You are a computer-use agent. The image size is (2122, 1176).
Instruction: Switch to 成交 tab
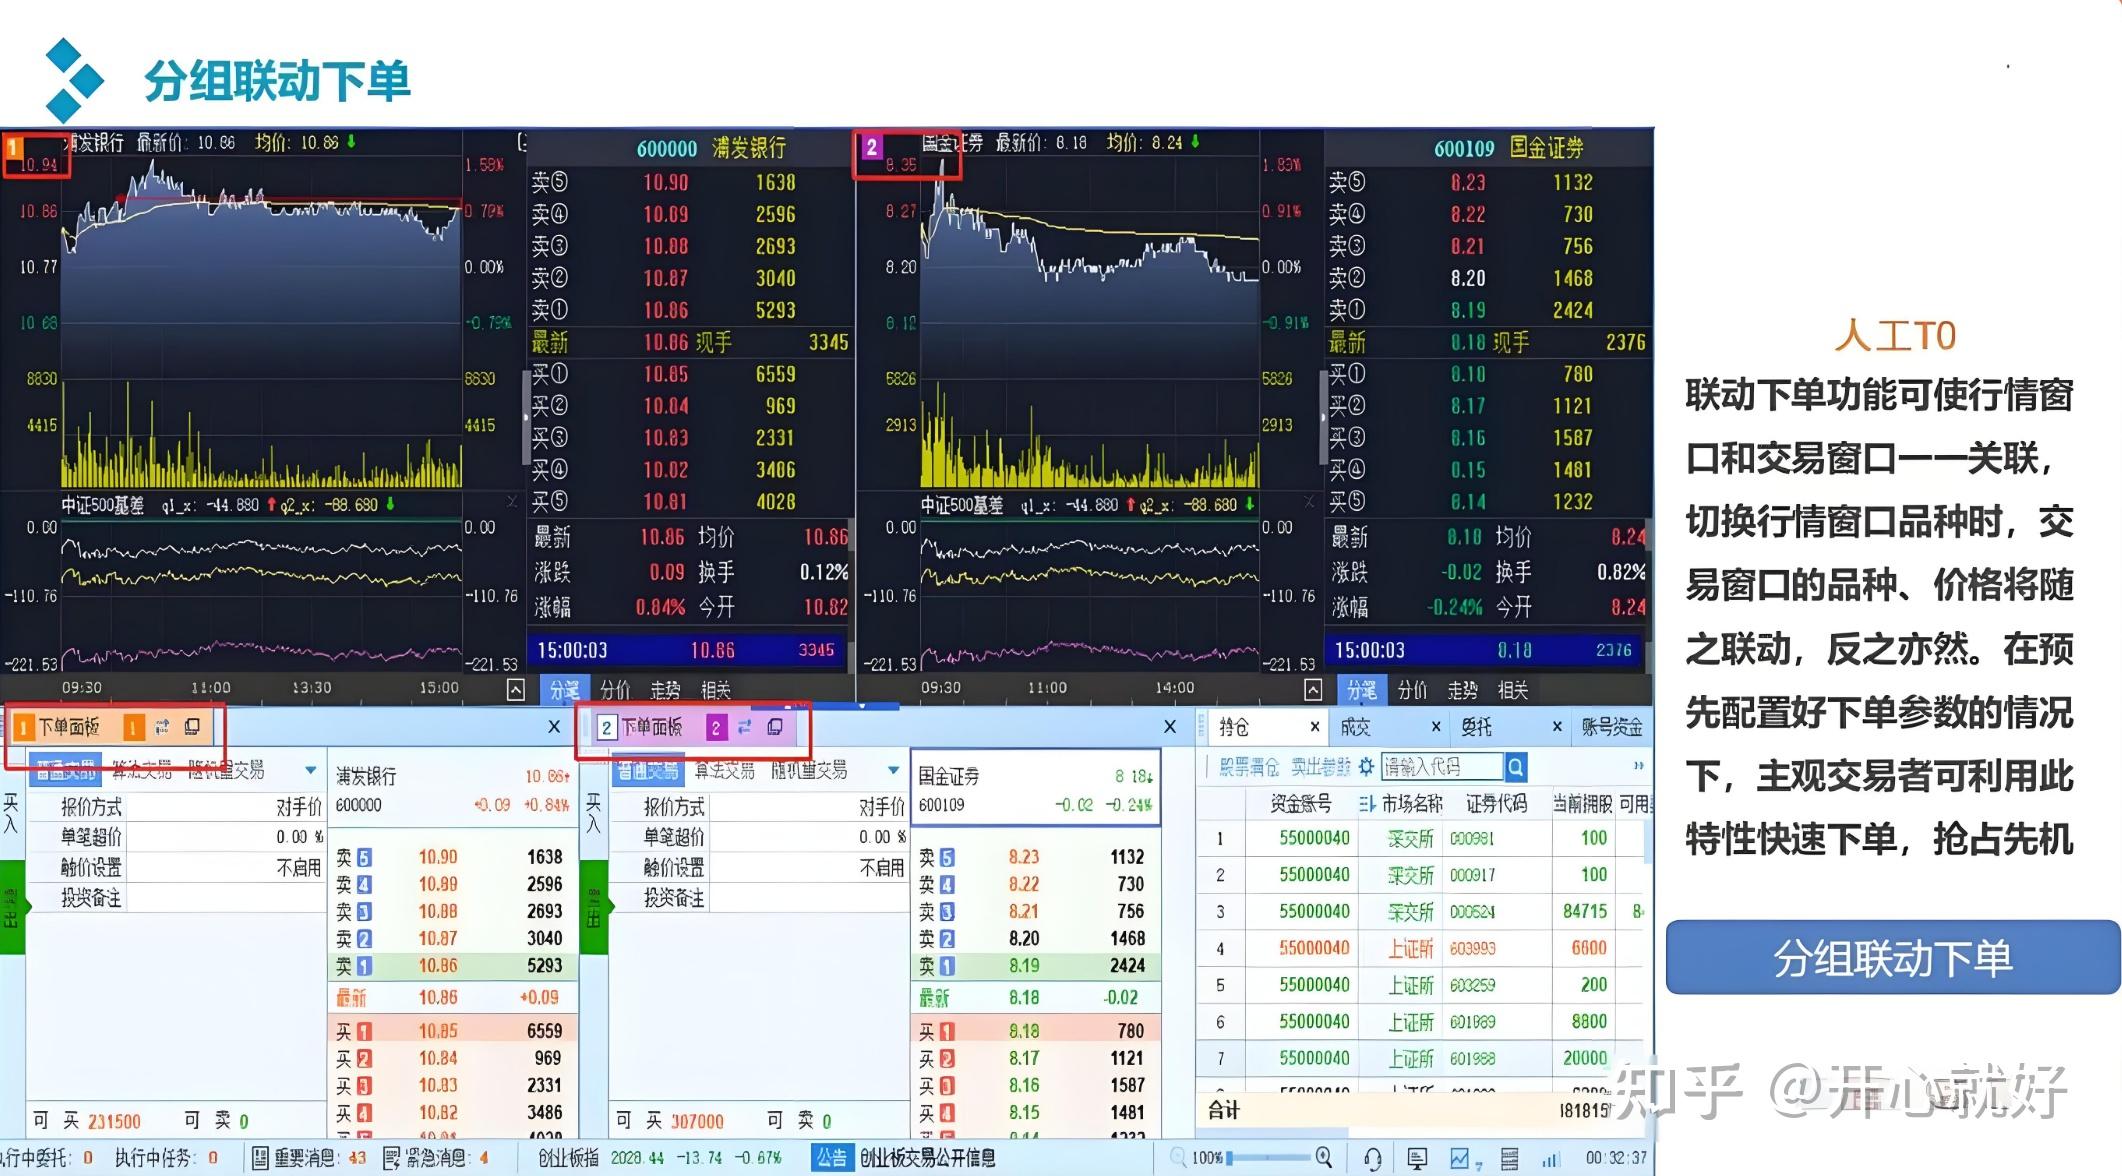1356,727
